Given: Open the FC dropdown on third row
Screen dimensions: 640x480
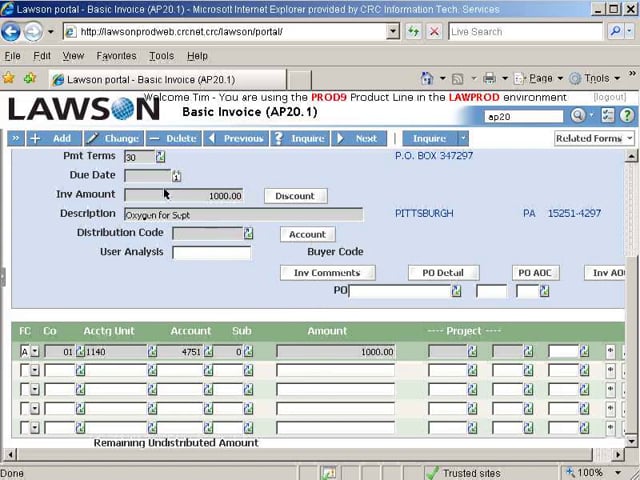Looking at the screenshot, I should (x=35, y=389).
